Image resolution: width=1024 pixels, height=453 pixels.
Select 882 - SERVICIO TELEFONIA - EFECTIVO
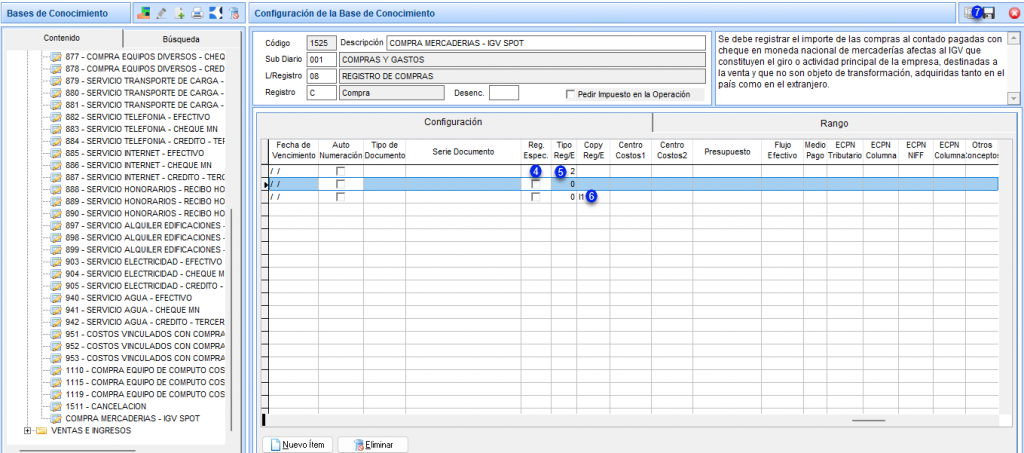[x=138, y=117]
